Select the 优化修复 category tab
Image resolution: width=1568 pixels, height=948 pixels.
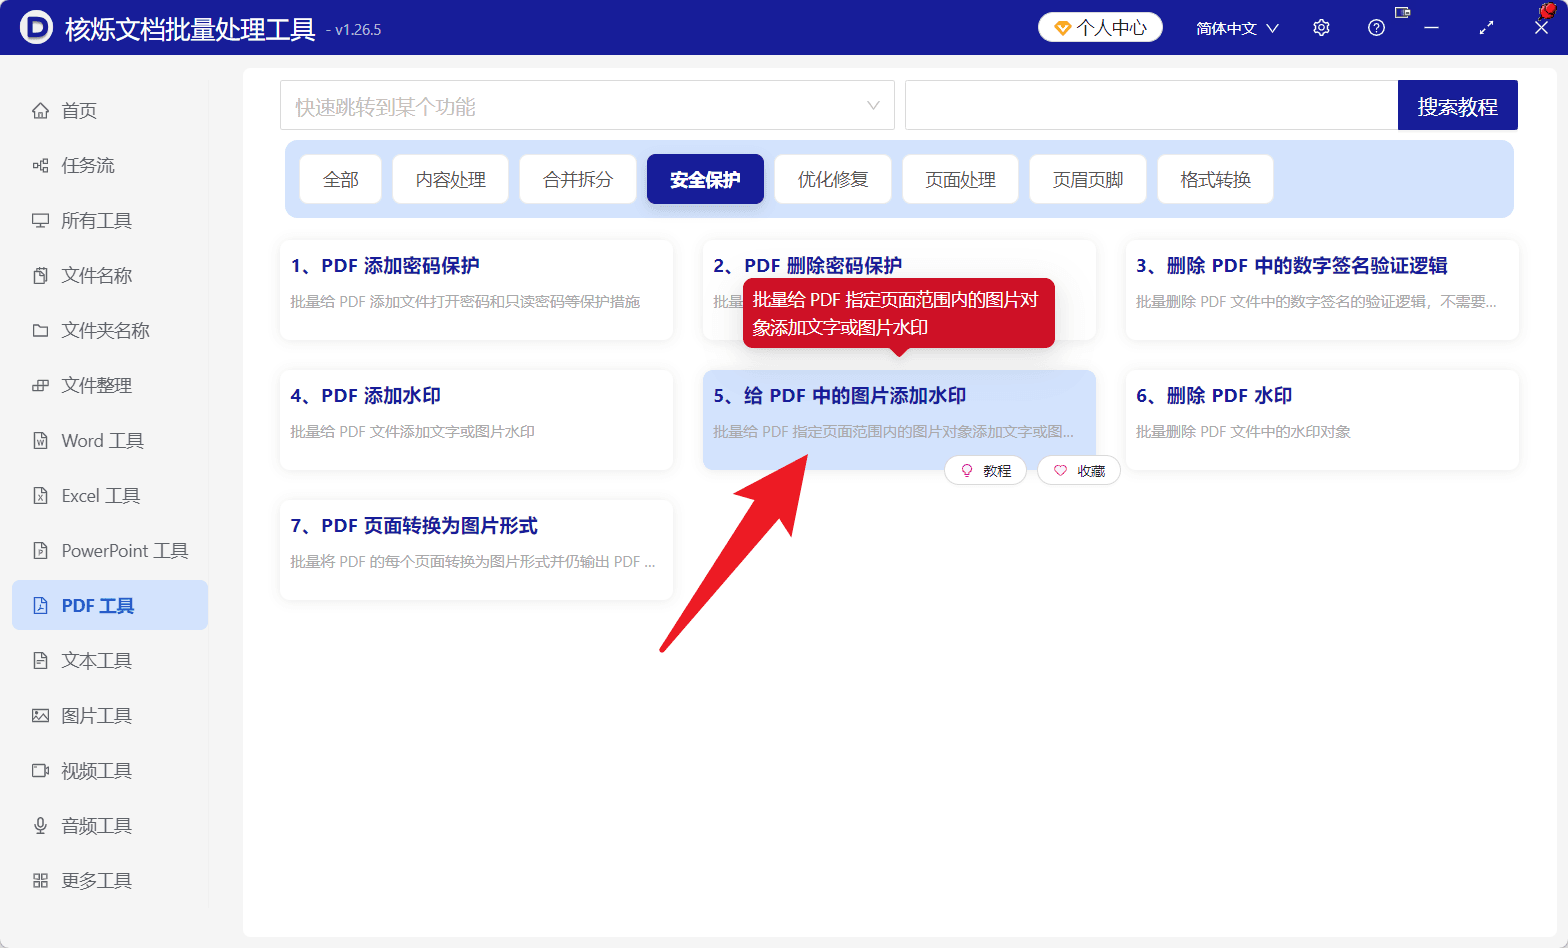(x=833, y=179)
